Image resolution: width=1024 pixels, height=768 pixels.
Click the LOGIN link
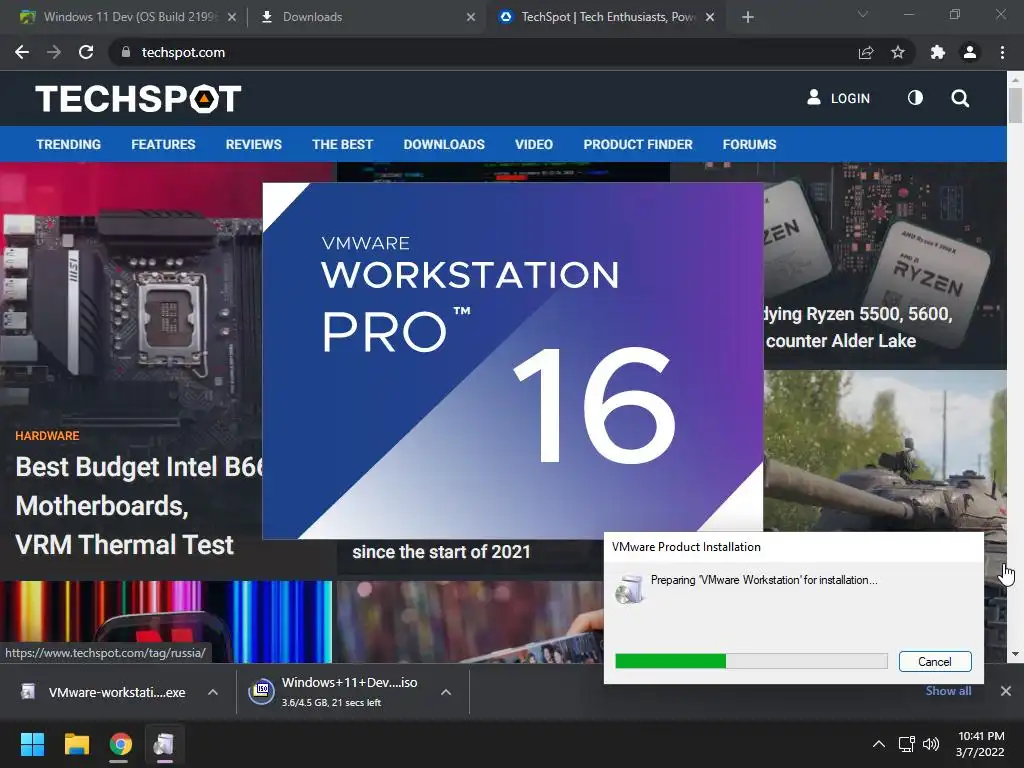pyautogui.click(x=839, y=98)
